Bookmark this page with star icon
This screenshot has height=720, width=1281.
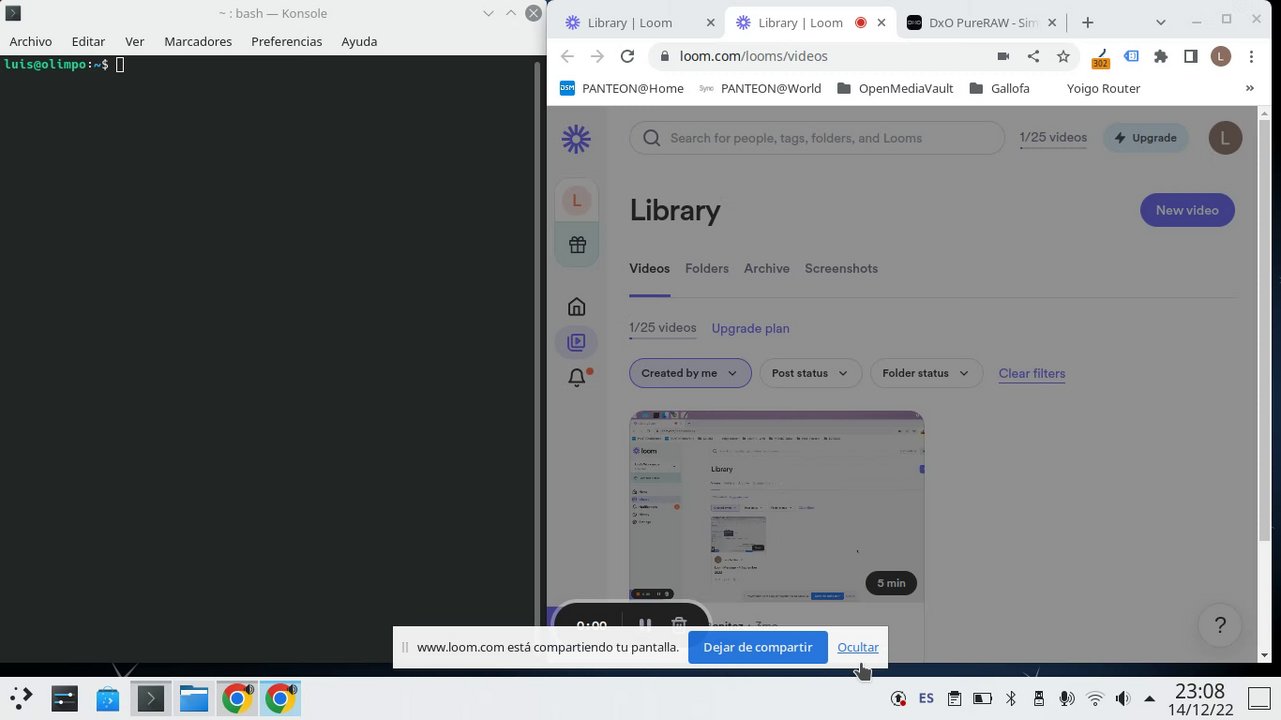(x=1063, y=57)
